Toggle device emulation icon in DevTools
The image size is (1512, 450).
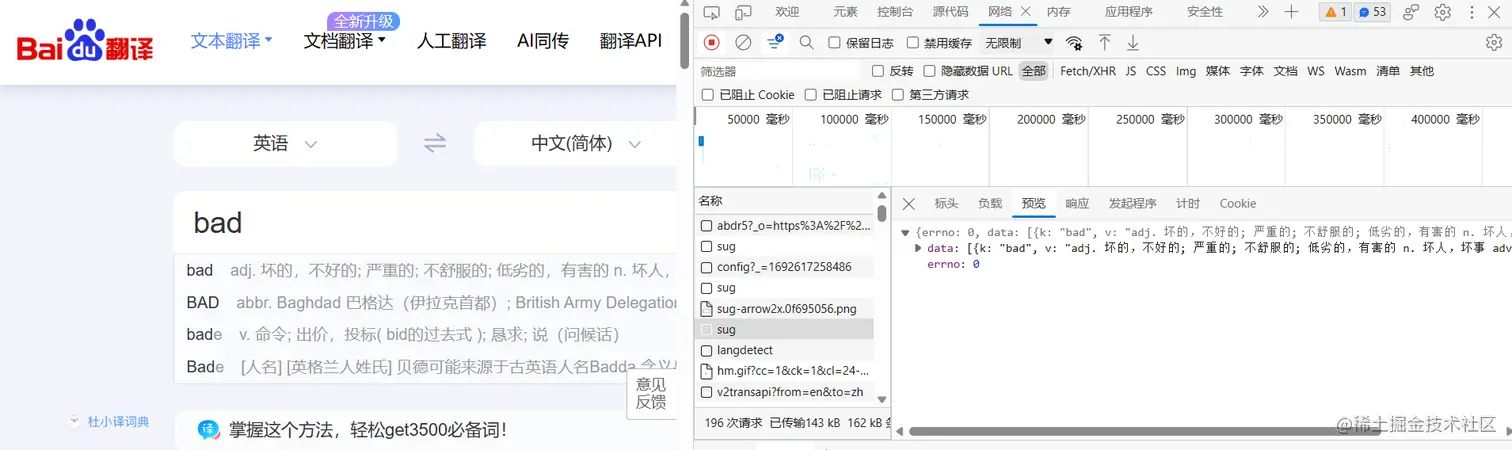click(743, 12)
